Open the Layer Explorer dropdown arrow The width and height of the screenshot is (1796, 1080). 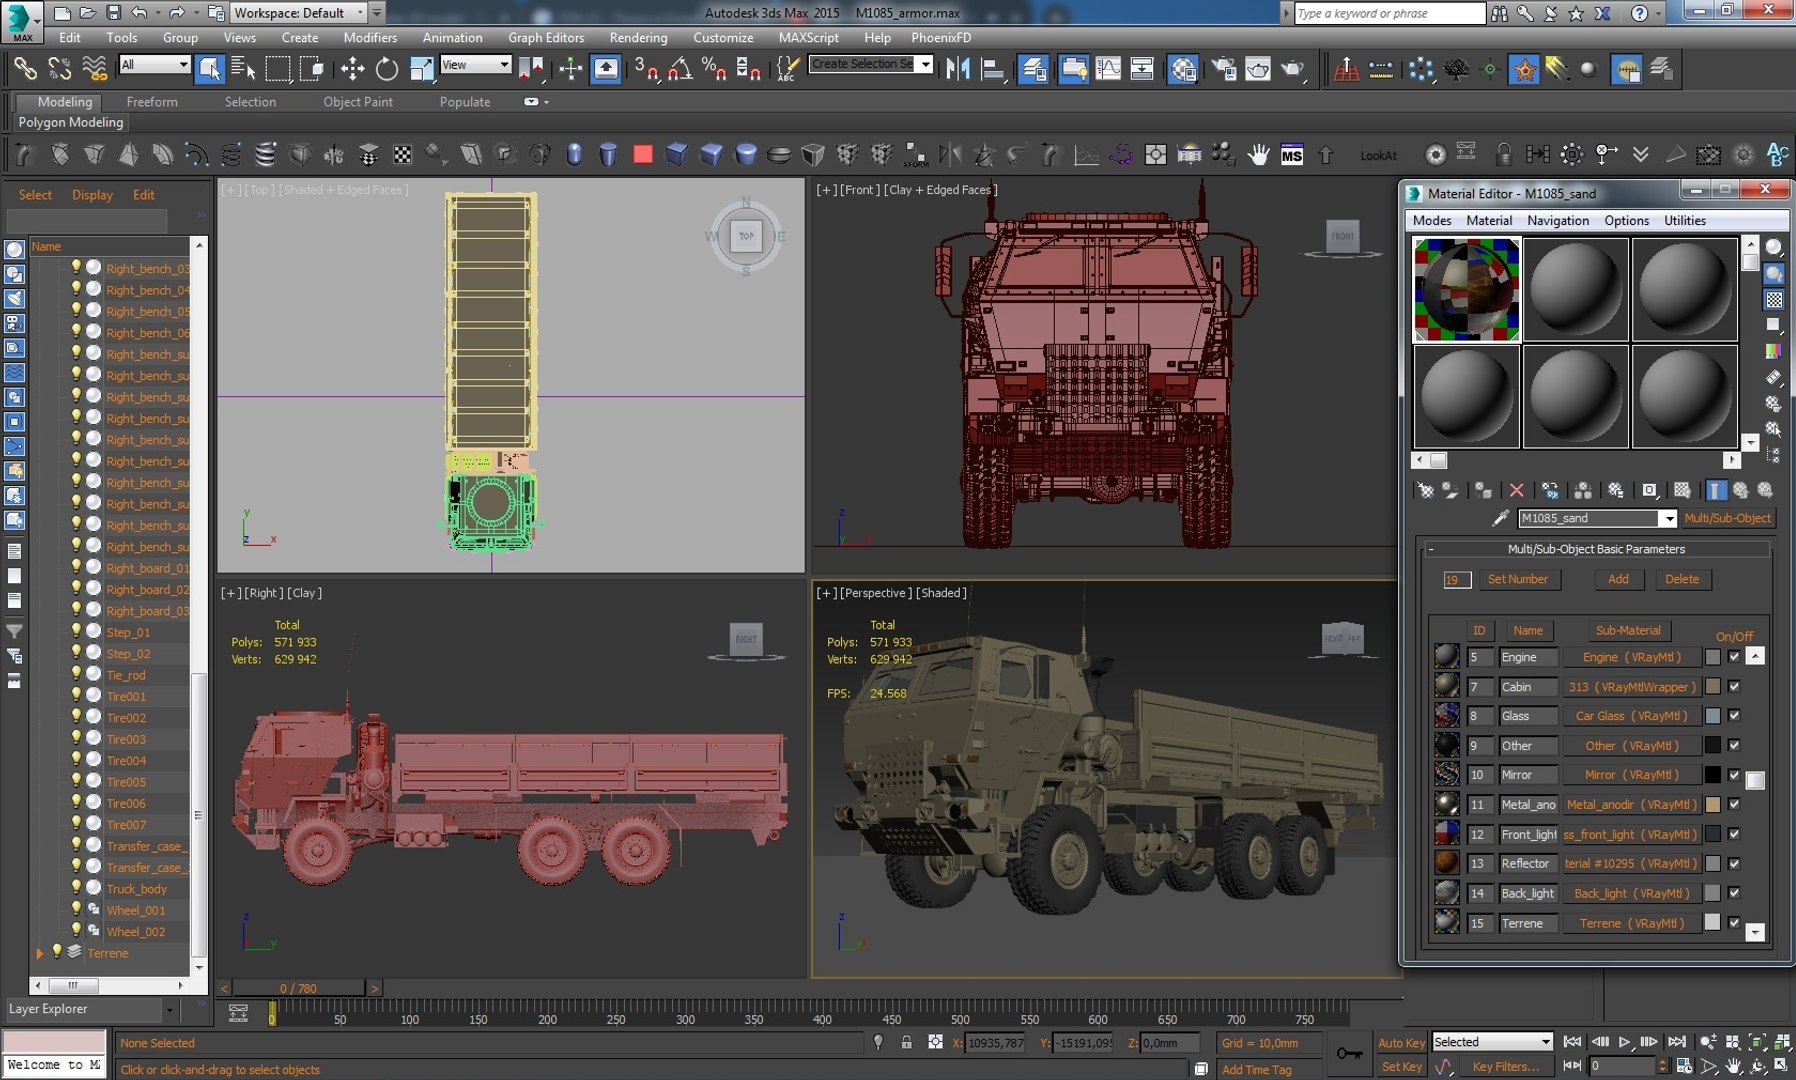click(170, 1010)
